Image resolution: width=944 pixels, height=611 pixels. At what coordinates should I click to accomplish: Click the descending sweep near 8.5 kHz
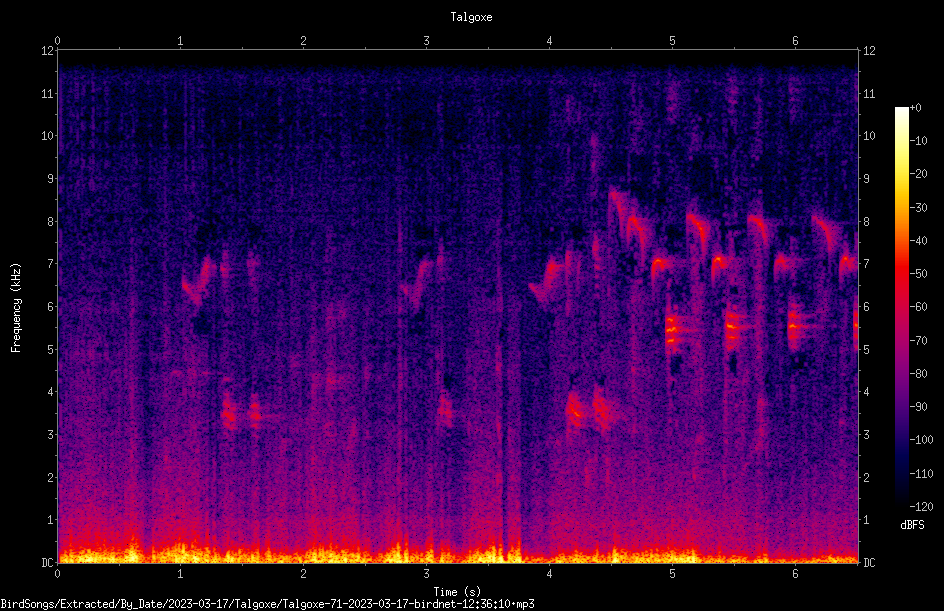point(618,205)
